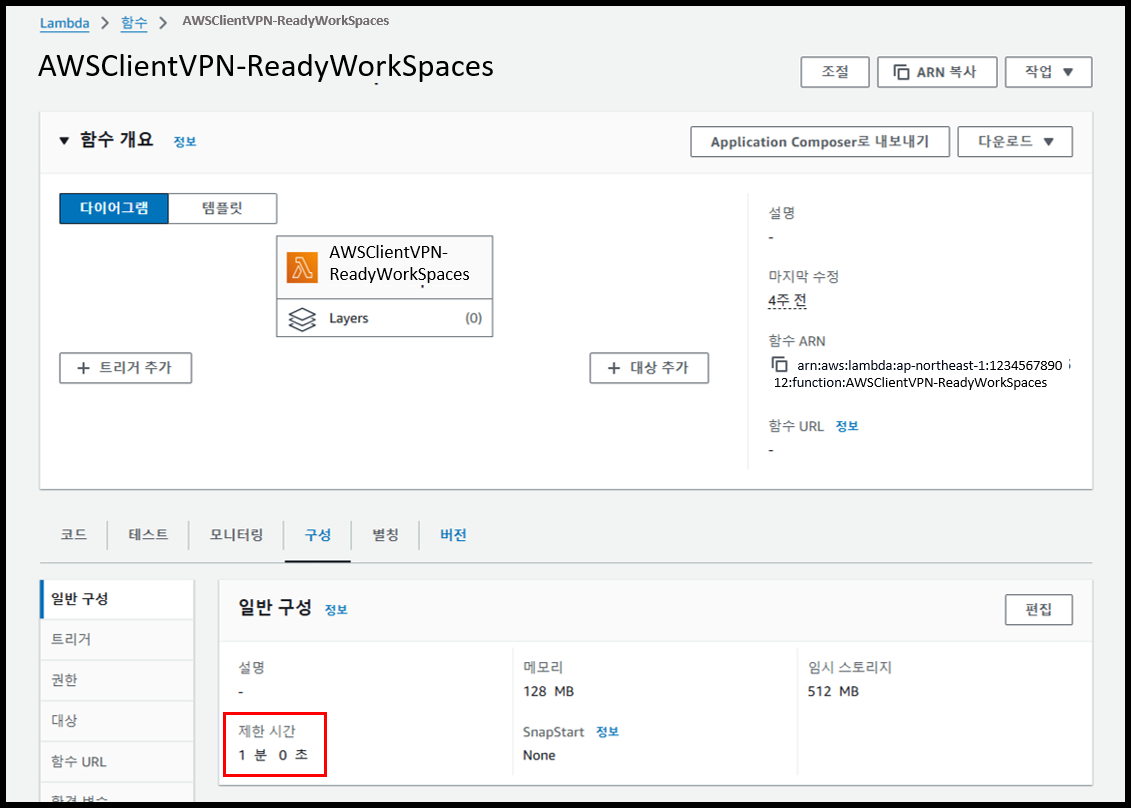Click the function name in diagram box
The height and width of the screenshot is (808, 1131).
coord(400,263)
